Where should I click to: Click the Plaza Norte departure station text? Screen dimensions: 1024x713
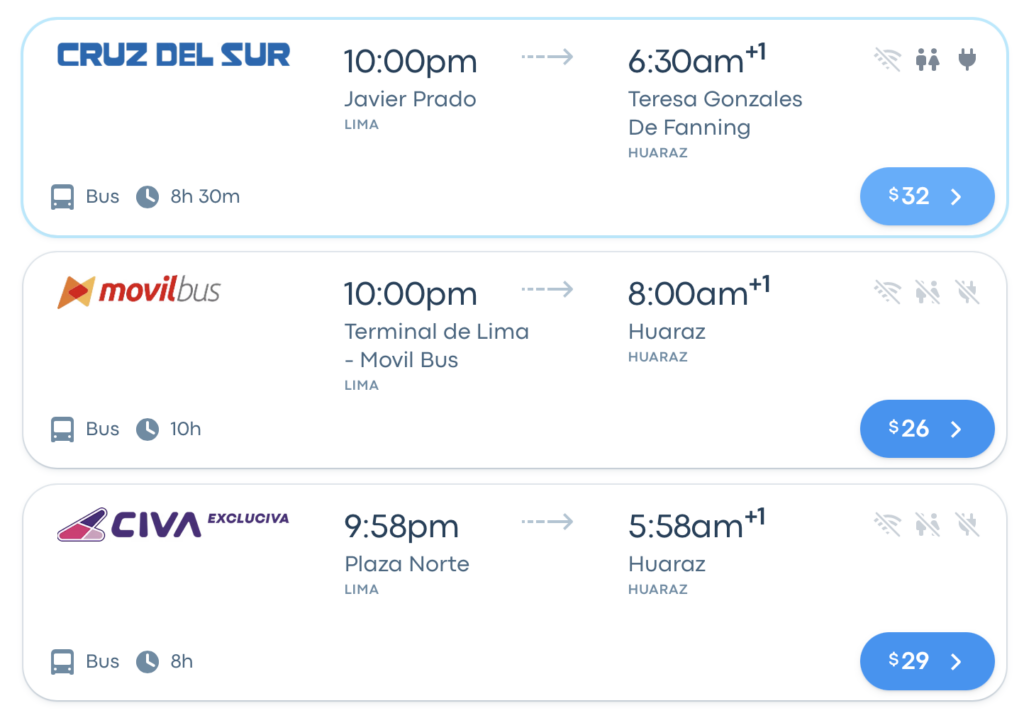pos(407,564)
